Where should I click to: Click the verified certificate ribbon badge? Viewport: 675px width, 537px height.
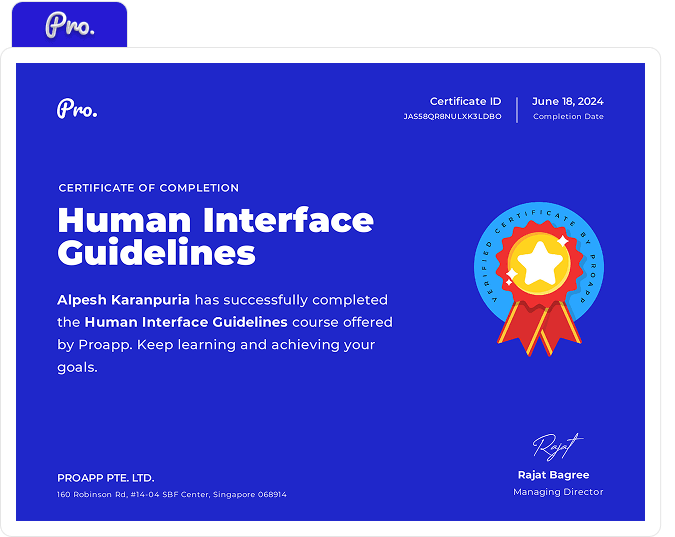539,279
